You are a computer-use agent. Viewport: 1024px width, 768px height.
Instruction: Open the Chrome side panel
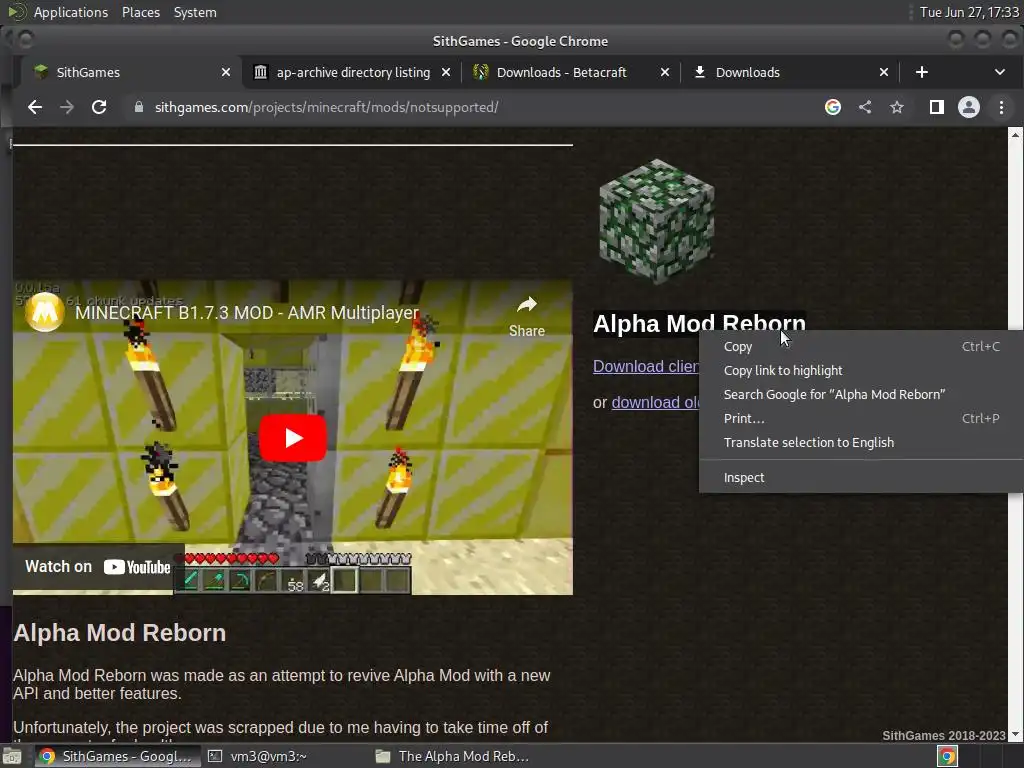[936, 107]
